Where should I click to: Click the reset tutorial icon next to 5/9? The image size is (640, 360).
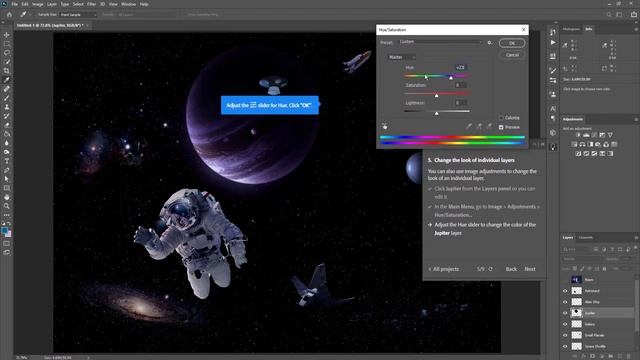click(491, 269)
